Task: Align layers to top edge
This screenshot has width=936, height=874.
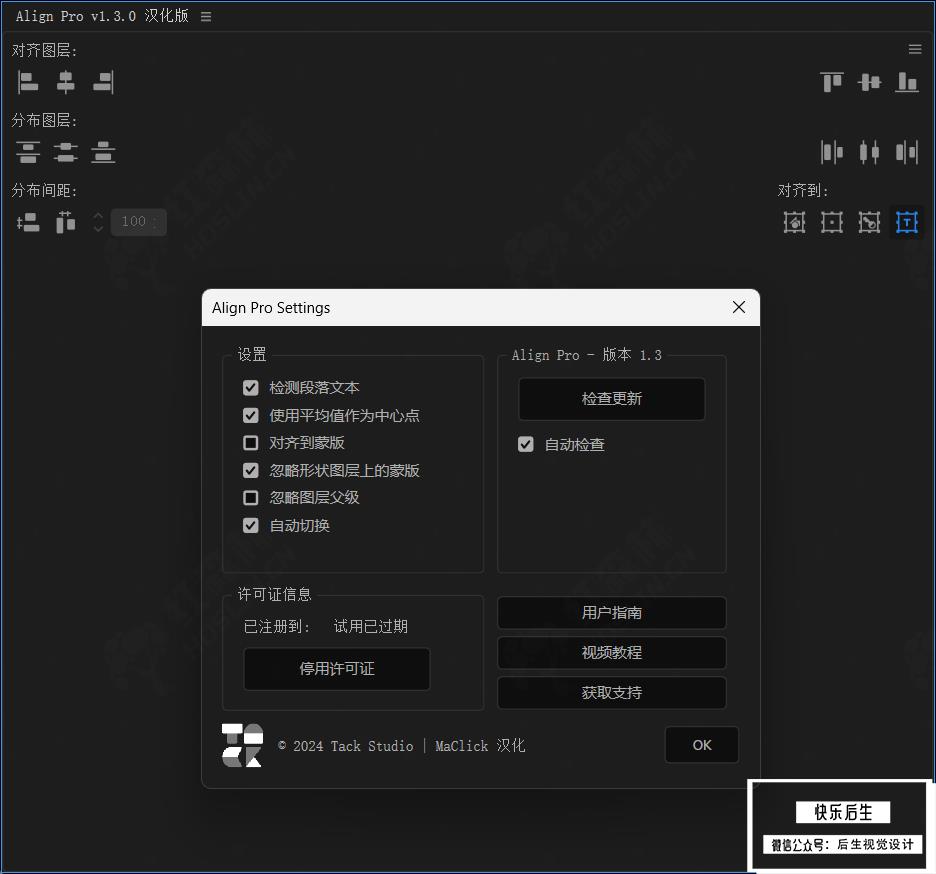Action: point(832,82)
